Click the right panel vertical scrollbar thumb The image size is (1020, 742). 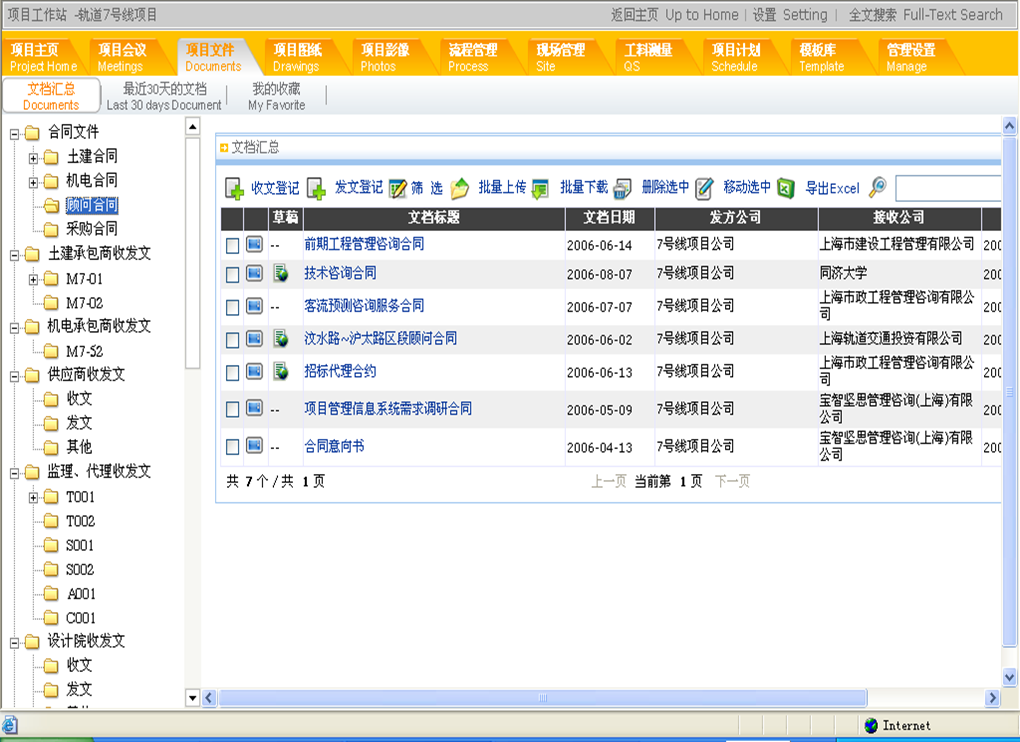tap(1009, 391)
